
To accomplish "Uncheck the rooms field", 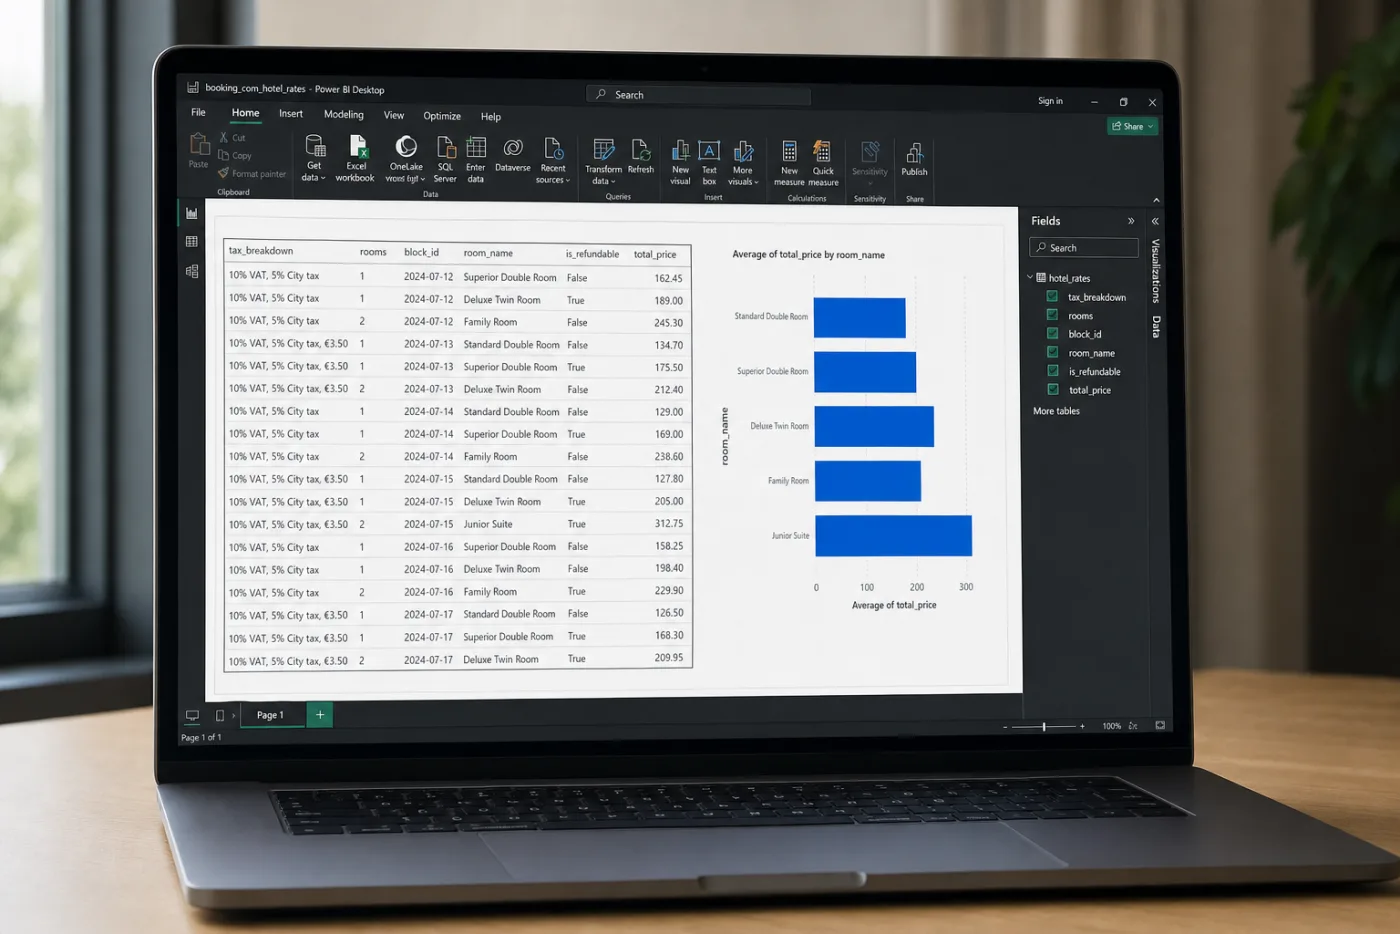I will 1052,315.
